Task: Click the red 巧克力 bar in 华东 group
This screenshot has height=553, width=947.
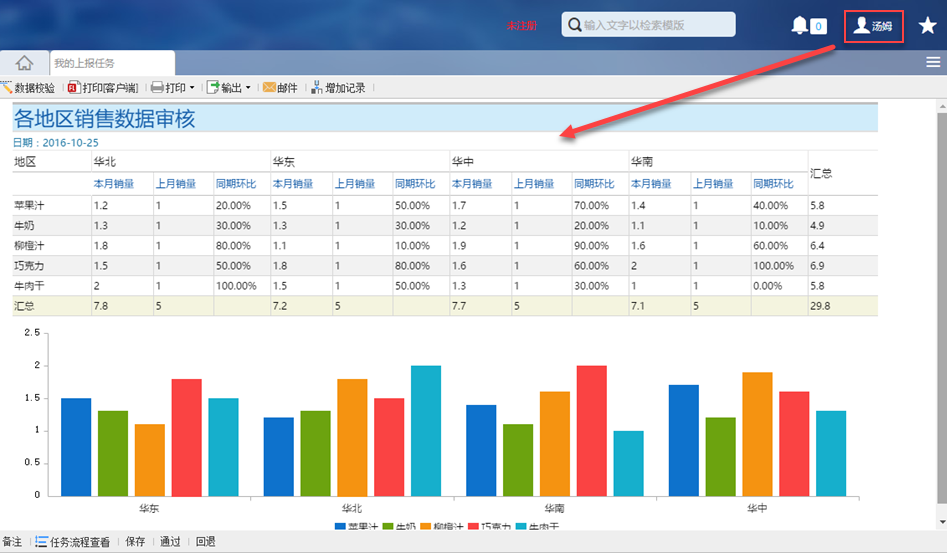Action: pyautogui.click(x=187, y=438)
